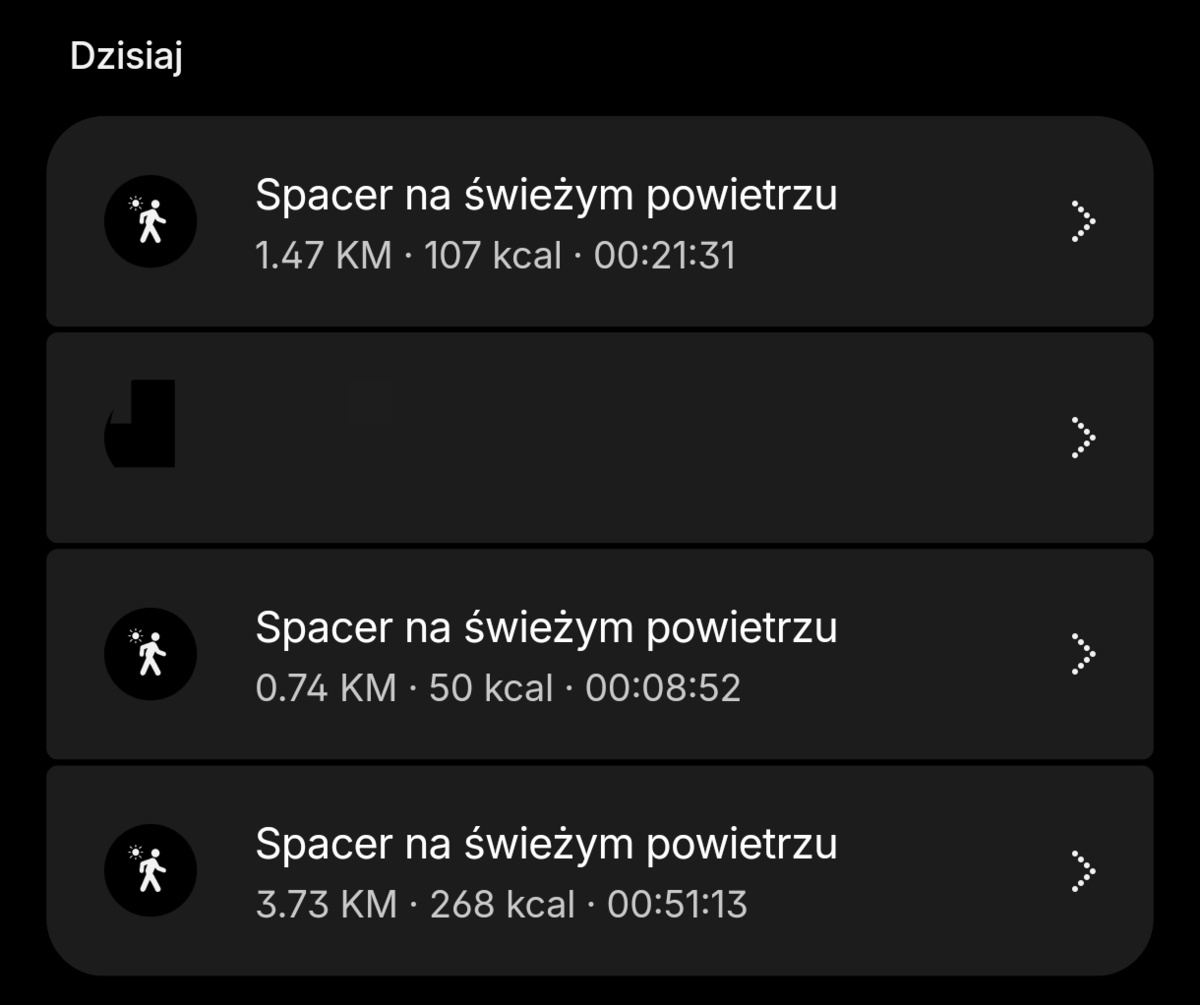Screen dimensions: 1200x1005
Task: Click the 1.47 KM distance text
Action: 322,256
